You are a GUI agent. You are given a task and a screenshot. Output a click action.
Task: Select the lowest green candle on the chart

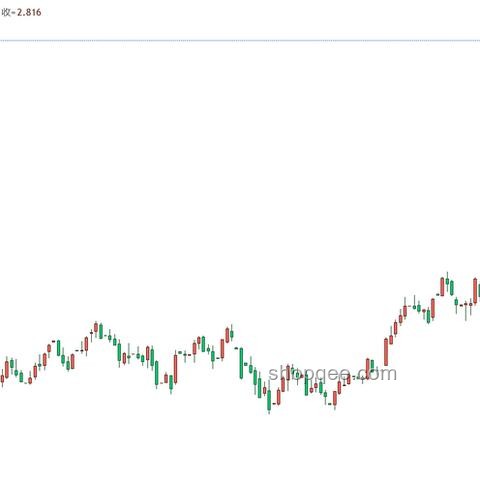pyautogui.click(x=269, y=401)
